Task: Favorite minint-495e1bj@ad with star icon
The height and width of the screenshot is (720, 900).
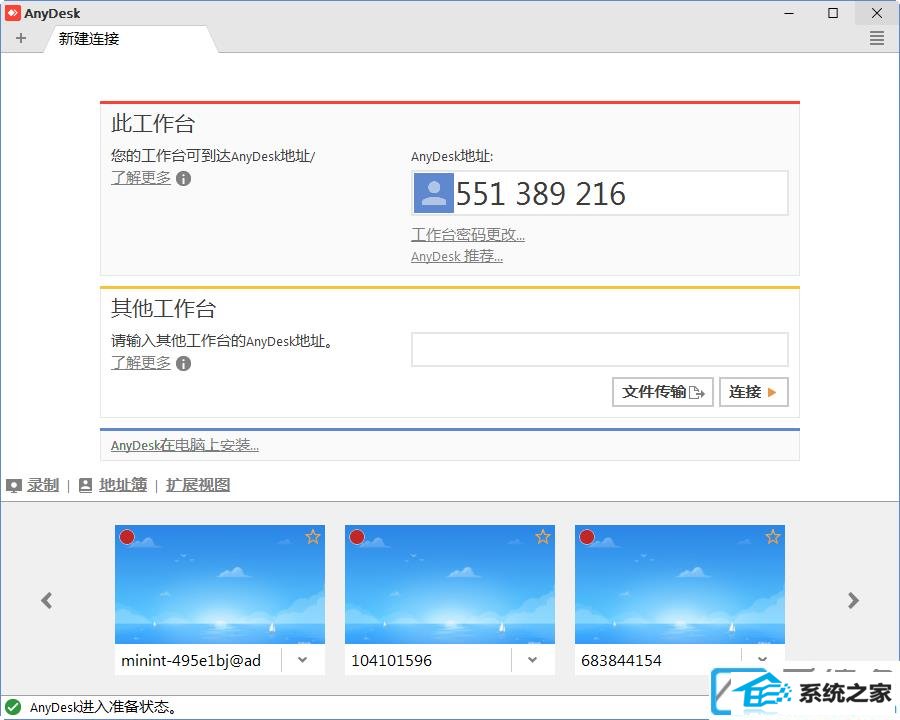Action: 313,537
